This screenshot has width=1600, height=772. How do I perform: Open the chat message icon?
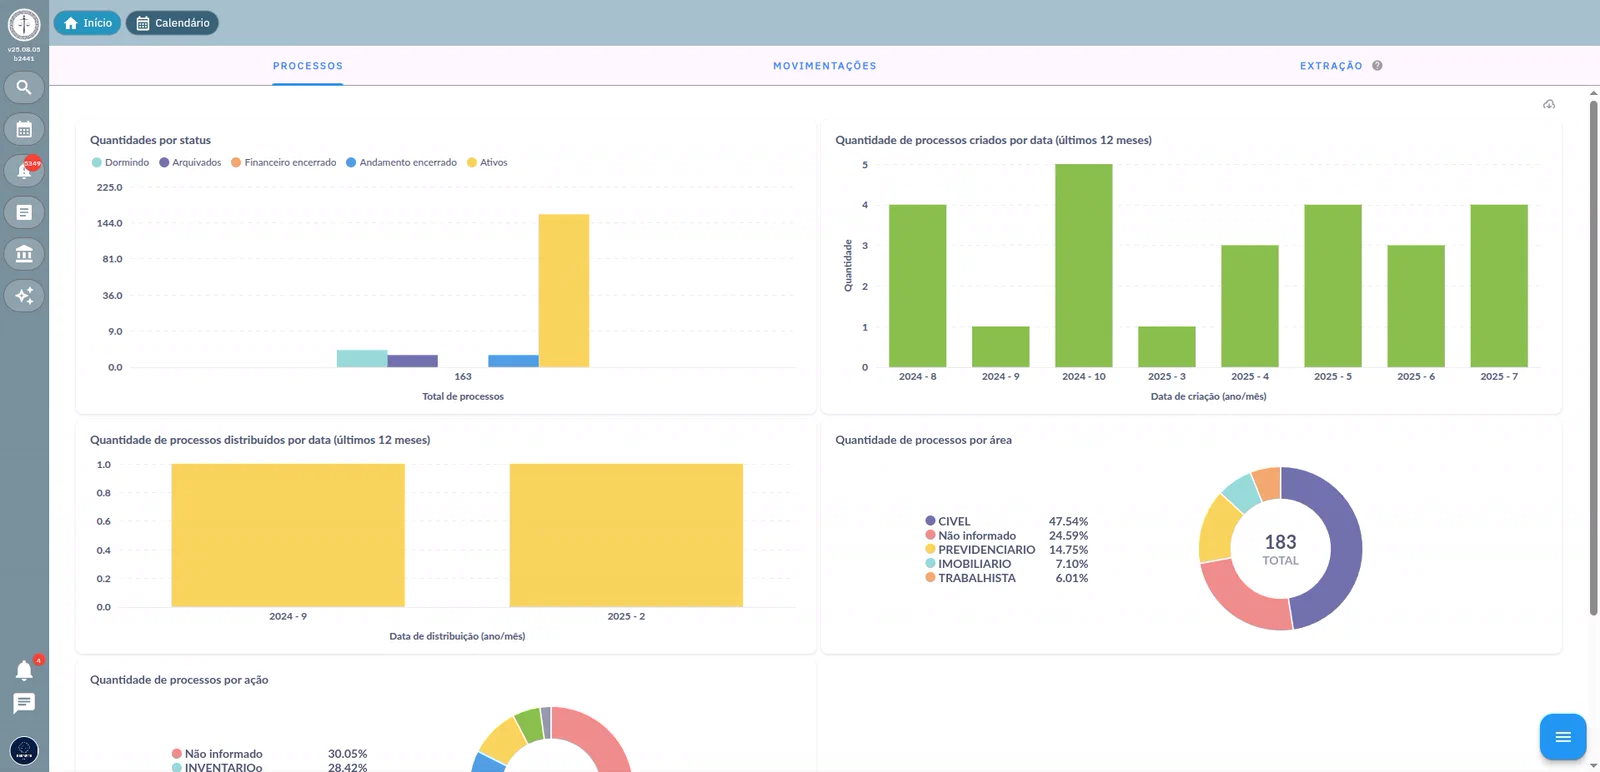tap(24, 703)
